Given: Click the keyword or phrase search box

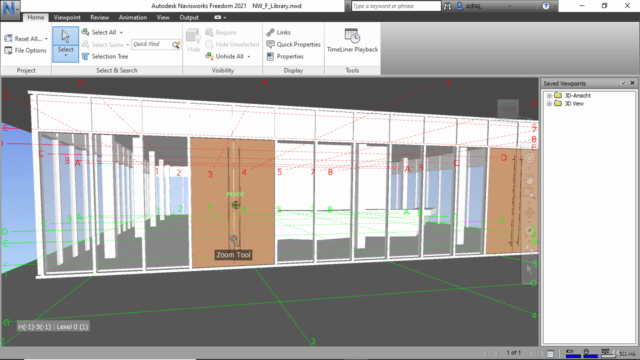Looking at the screenshot, I should 396,6.
